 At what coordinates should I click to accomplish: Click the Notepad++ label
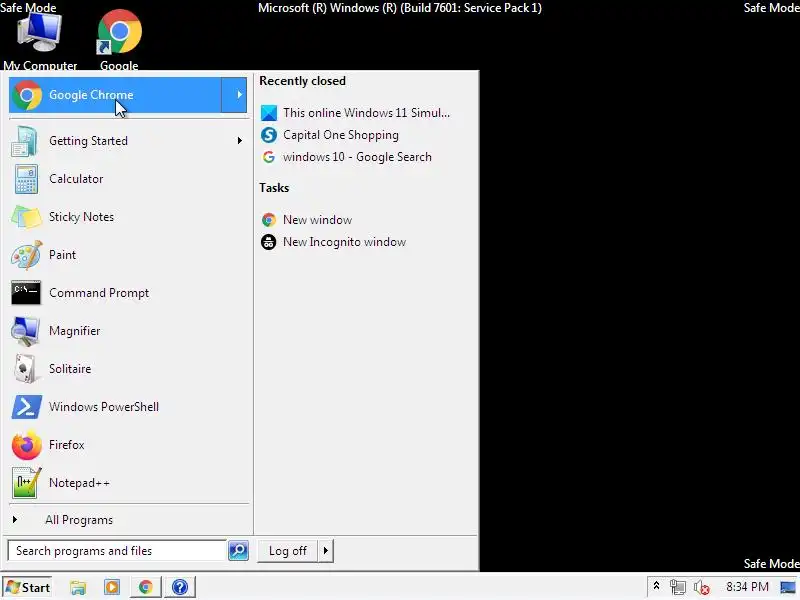(79, 483)
